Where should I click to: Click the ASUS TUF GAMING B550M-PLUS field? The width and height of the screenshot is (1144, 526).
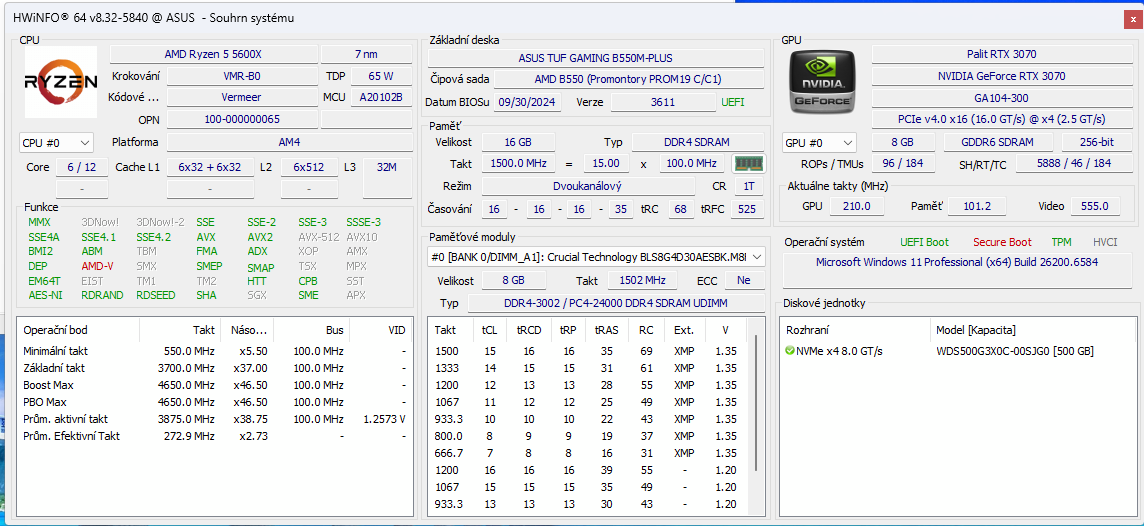[x=595, y=58]
